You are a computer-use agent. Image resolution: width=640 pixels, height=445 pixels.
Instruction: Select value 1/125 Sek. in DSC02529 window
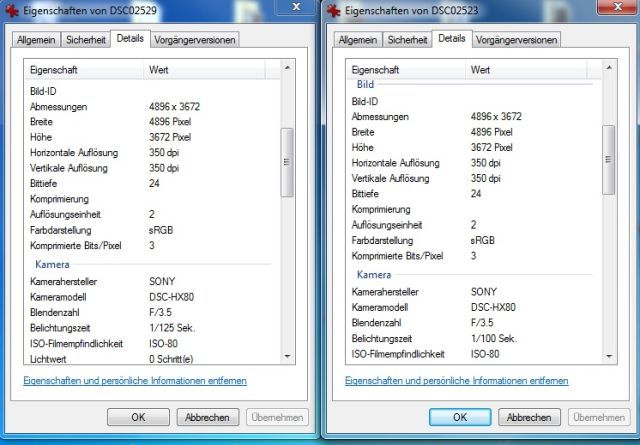pyautogui.click(x=172, y=328)
